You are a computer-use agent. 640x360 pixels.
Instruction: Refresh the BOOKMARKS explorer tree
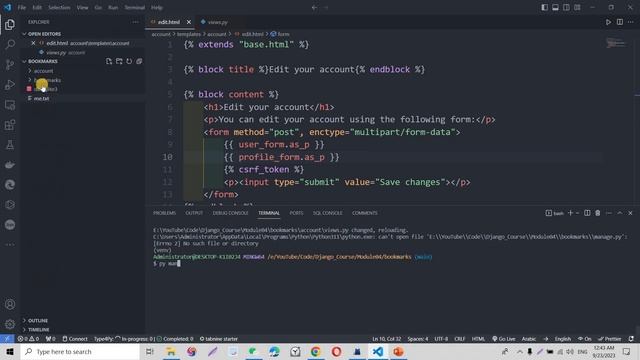[x=129, y=61]
